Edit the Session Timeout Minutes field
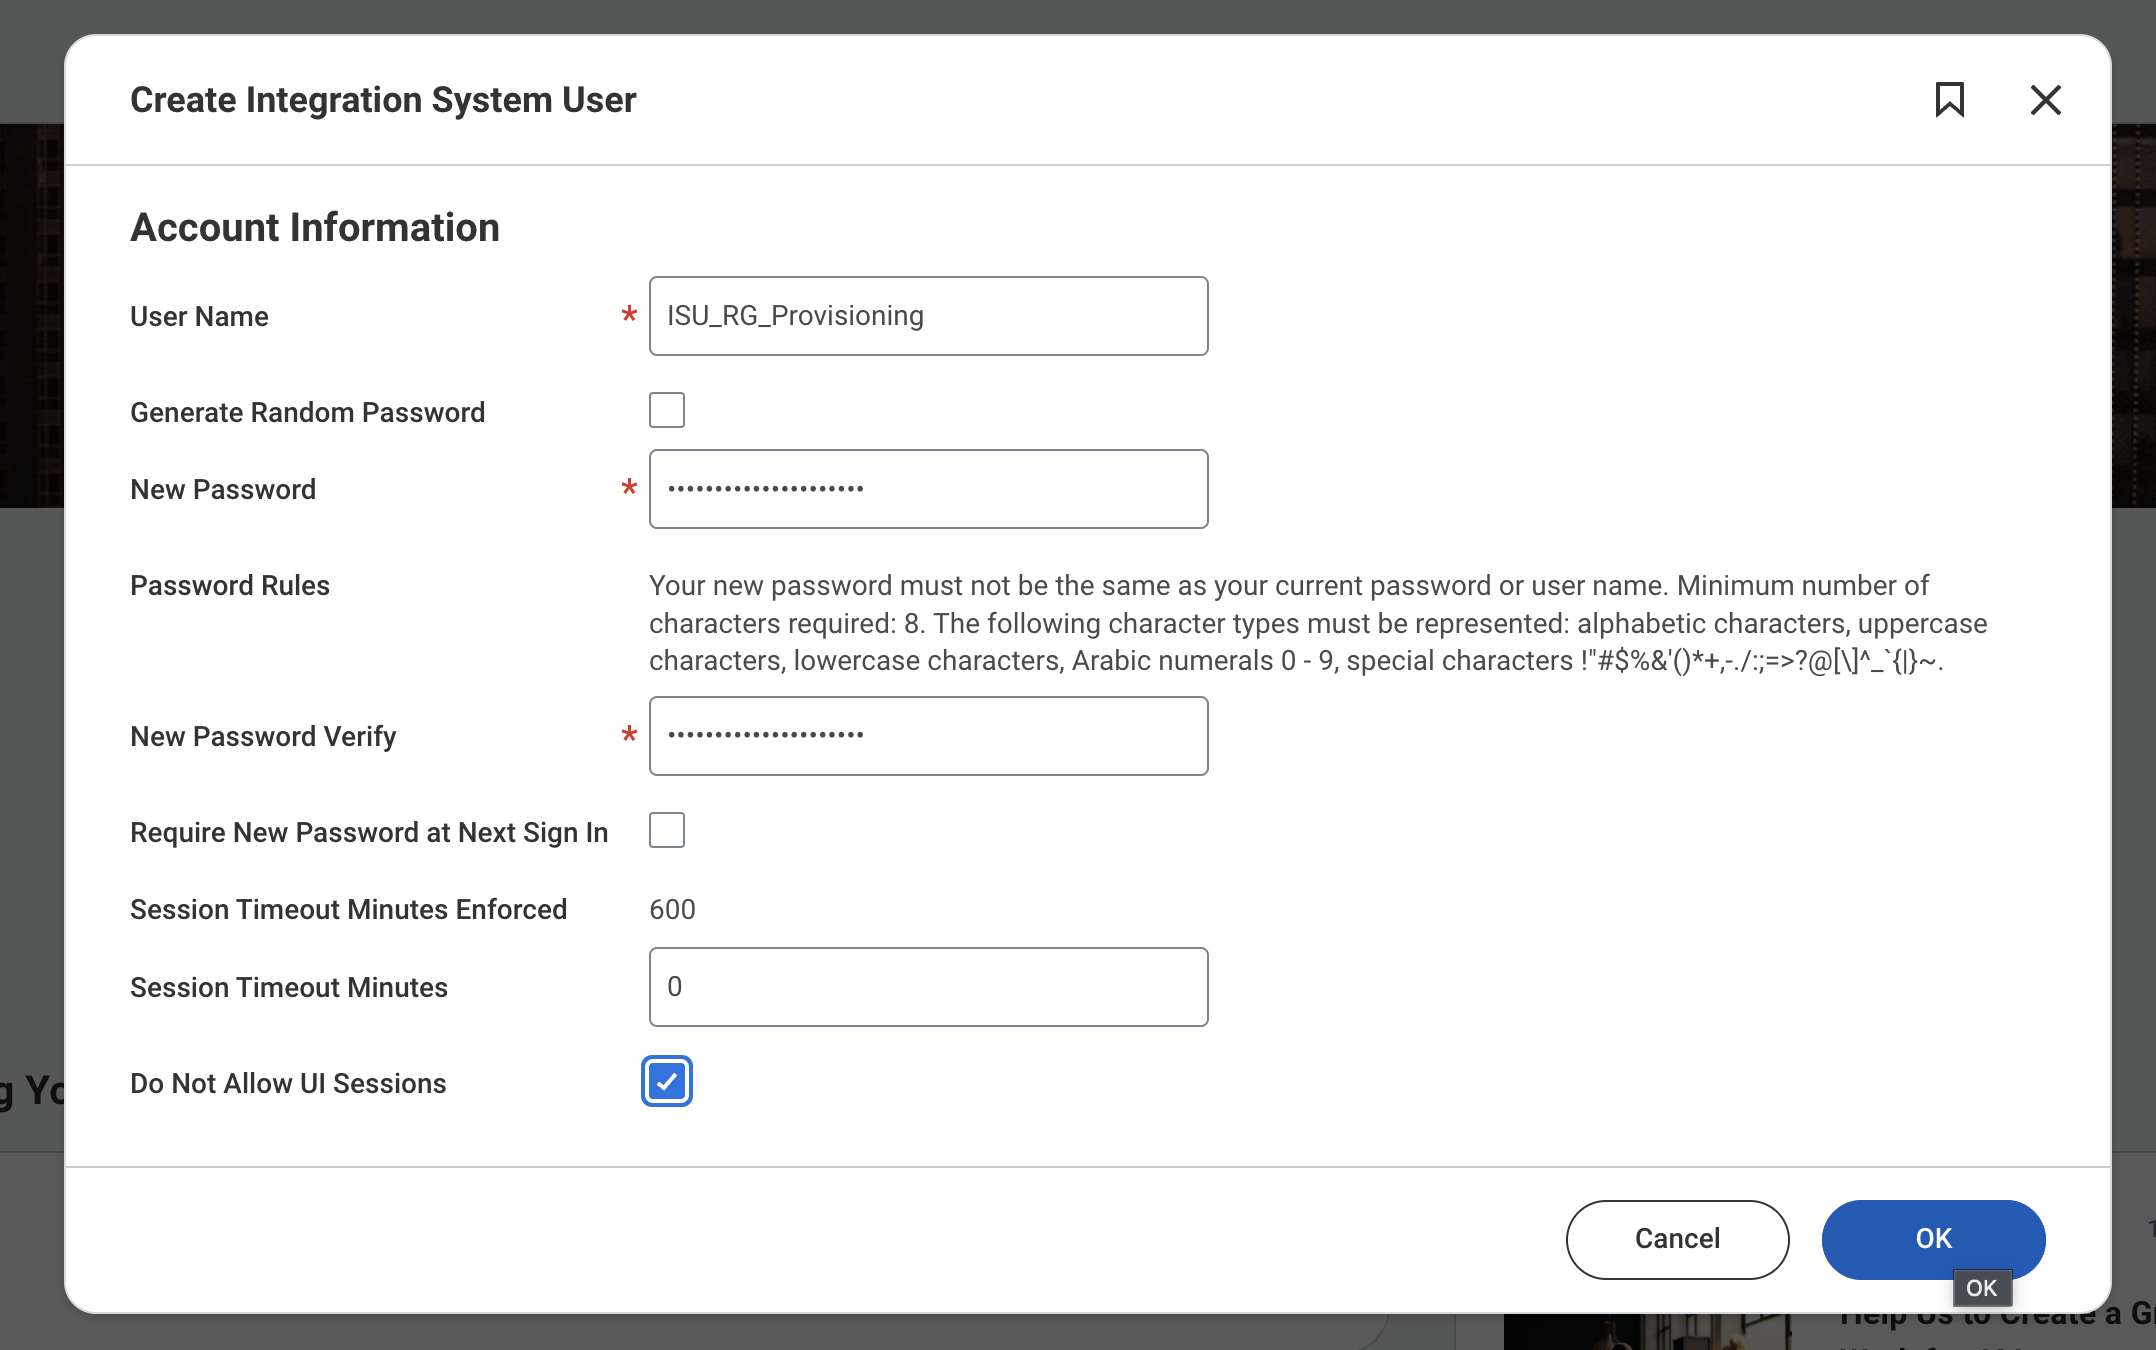2156x1350 pixels. pos(928,987)
